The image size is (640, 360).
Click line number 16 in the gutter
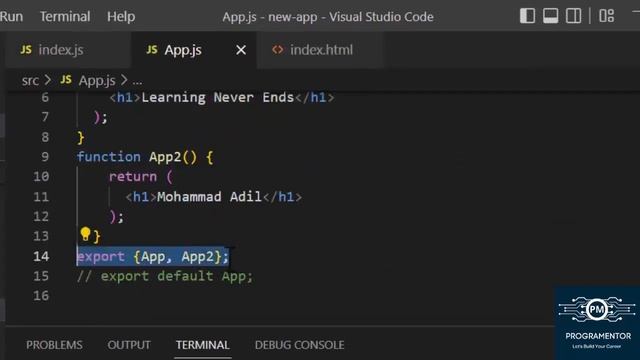pos(41,296)
